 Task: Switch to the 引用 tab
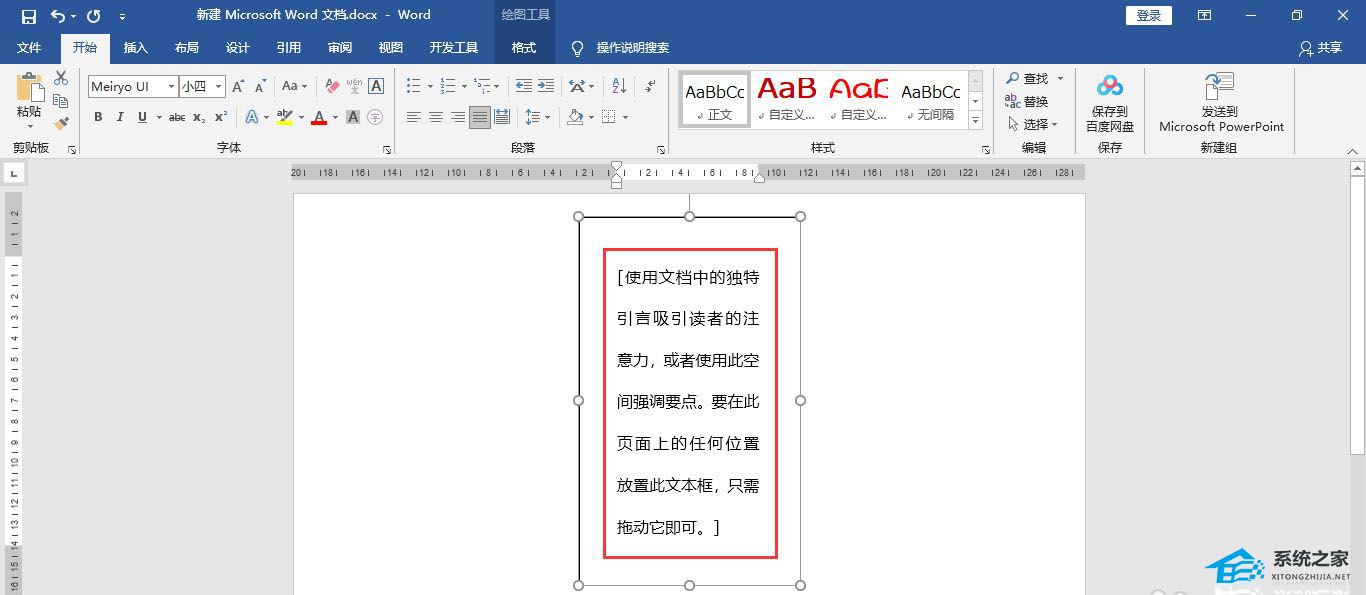[288, 47]
